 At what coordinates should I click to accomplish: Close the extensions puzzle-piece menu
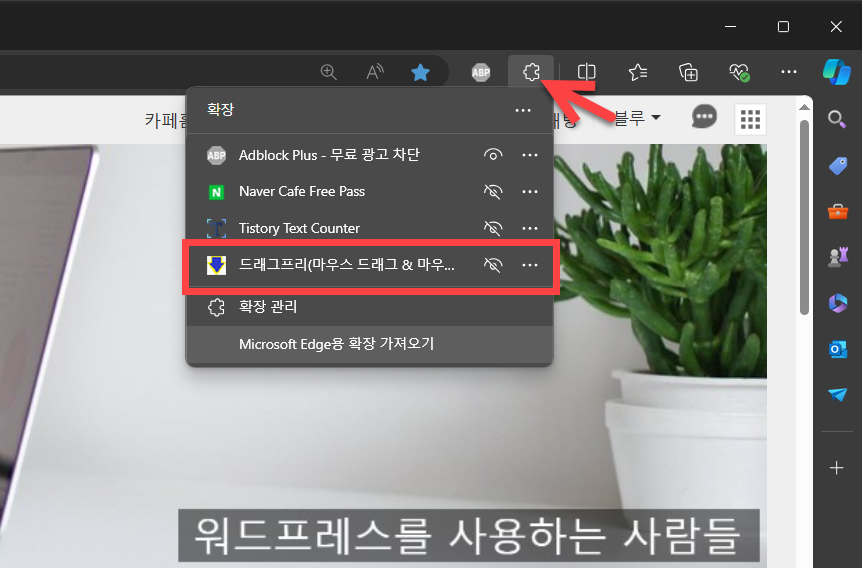[531, 71]
